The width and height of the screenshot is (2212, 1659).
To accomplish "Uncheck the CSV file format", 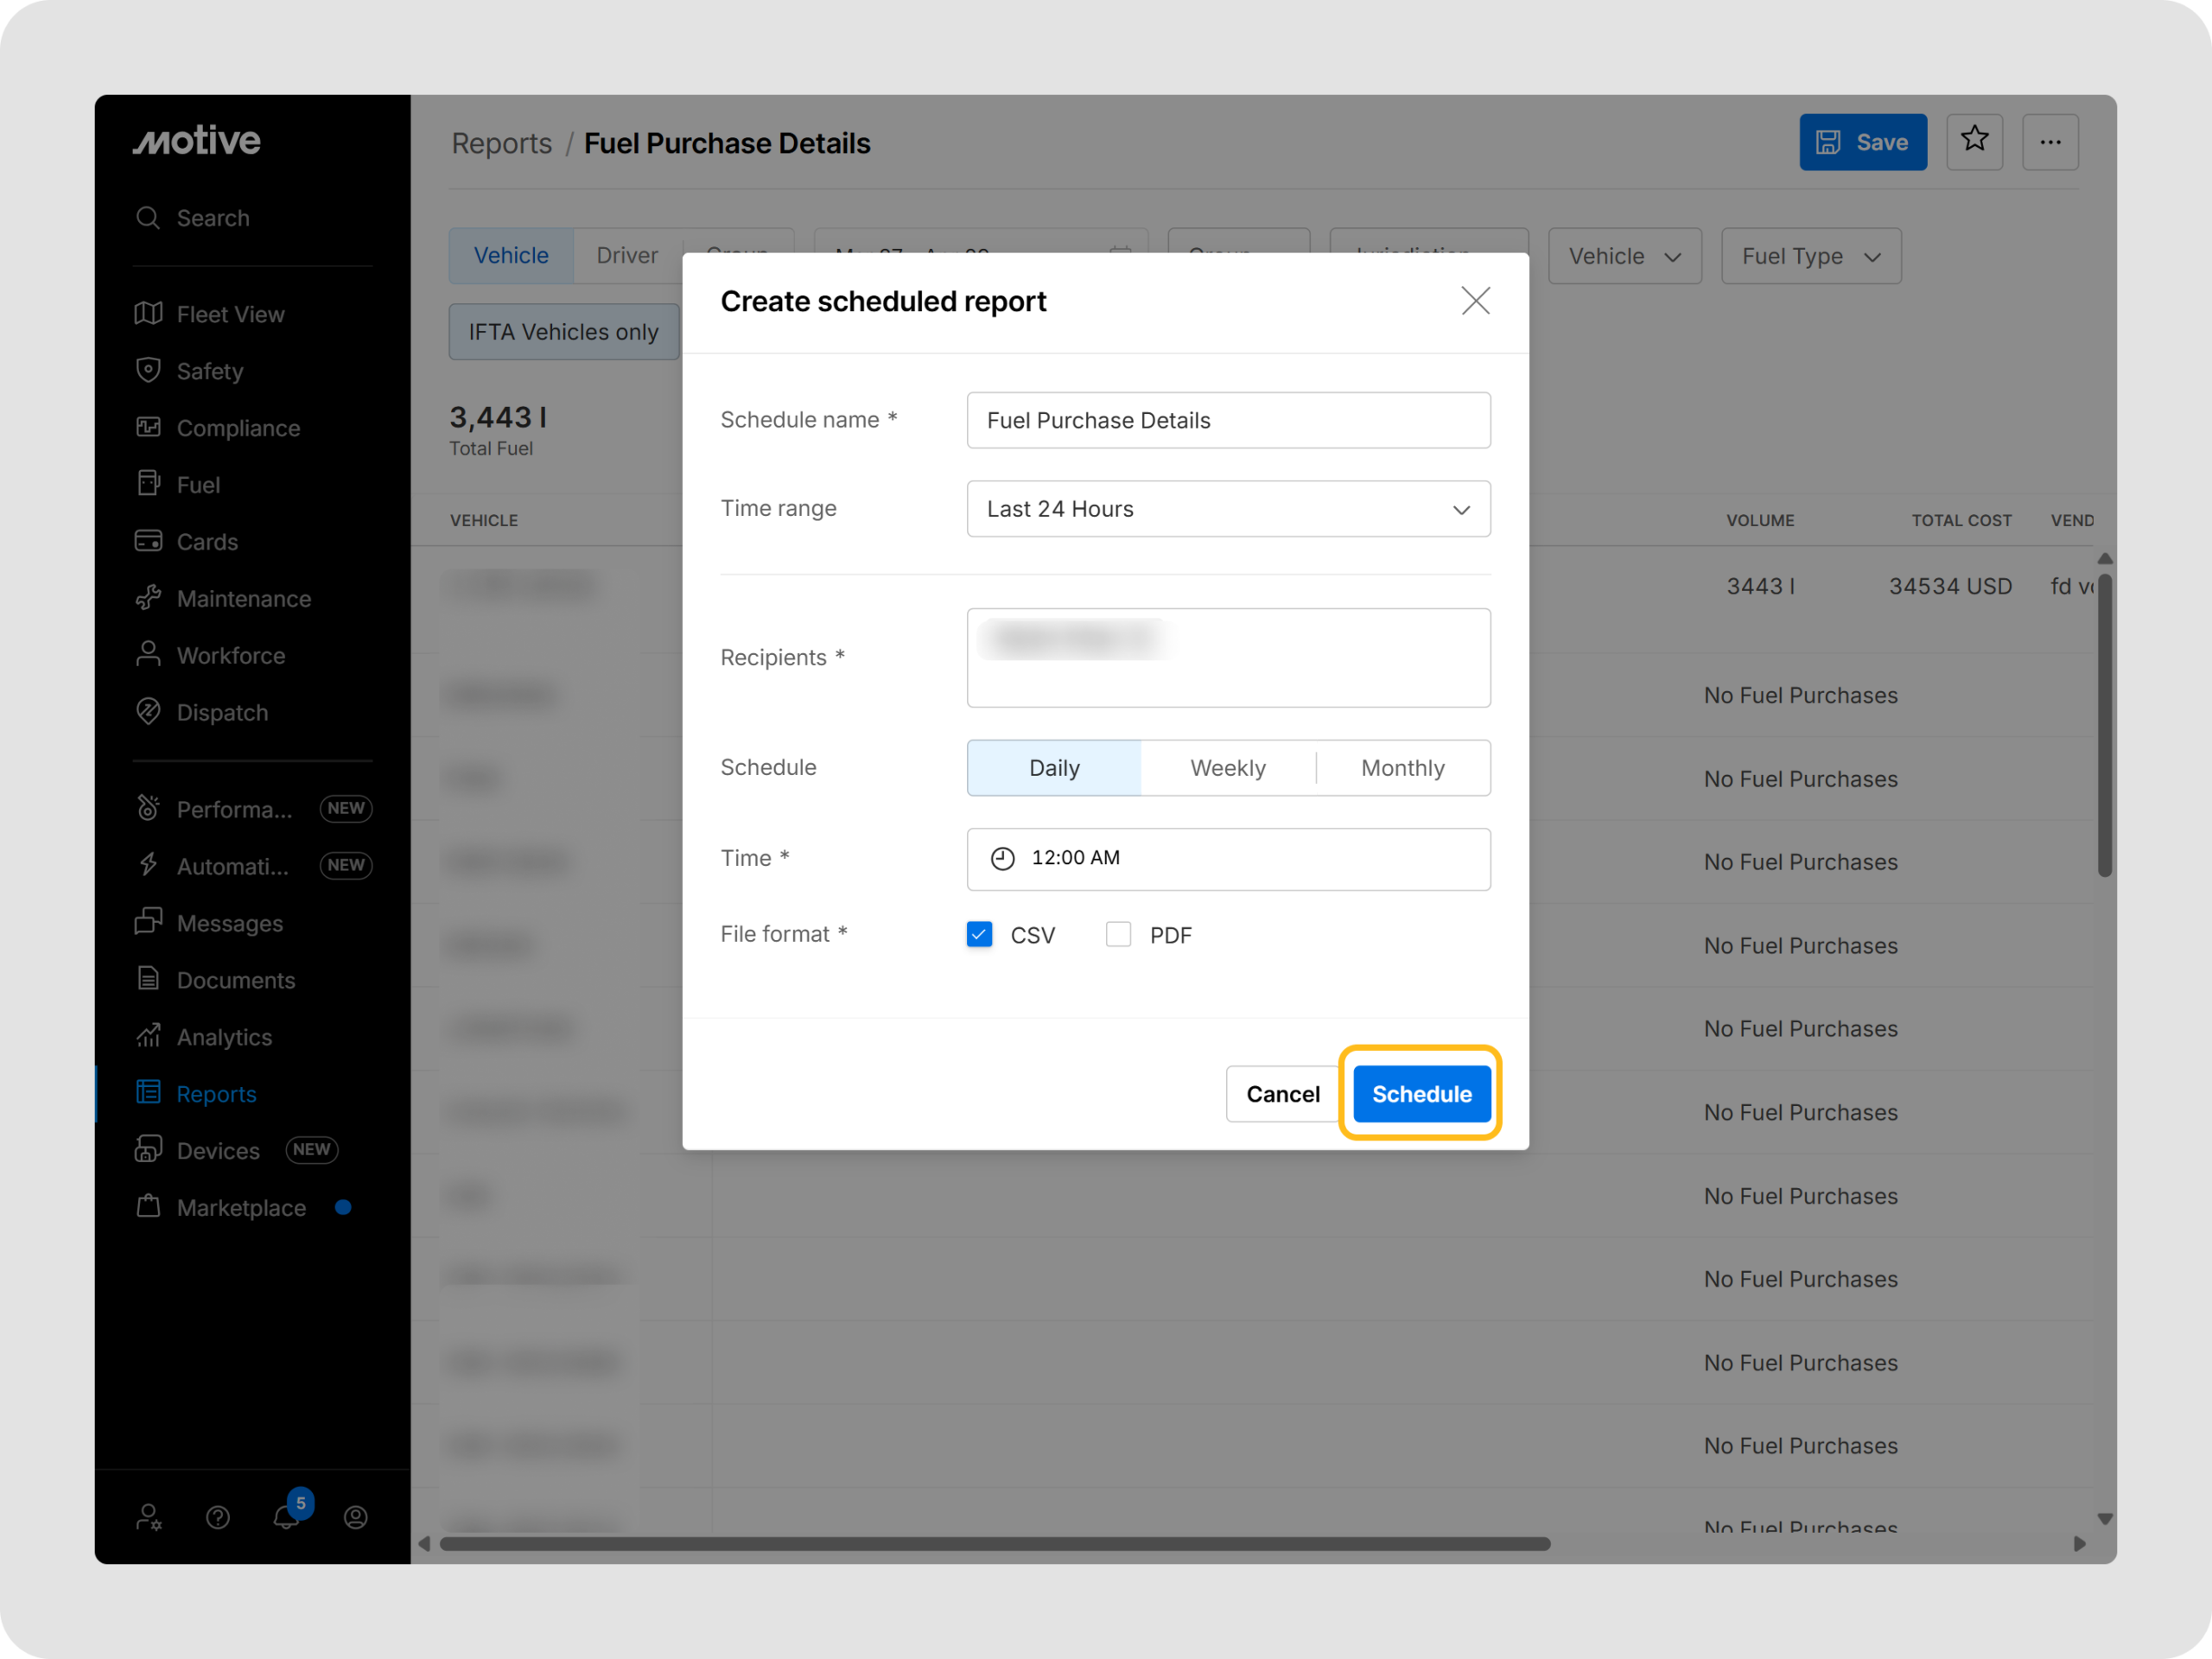I will click(979, 934).
